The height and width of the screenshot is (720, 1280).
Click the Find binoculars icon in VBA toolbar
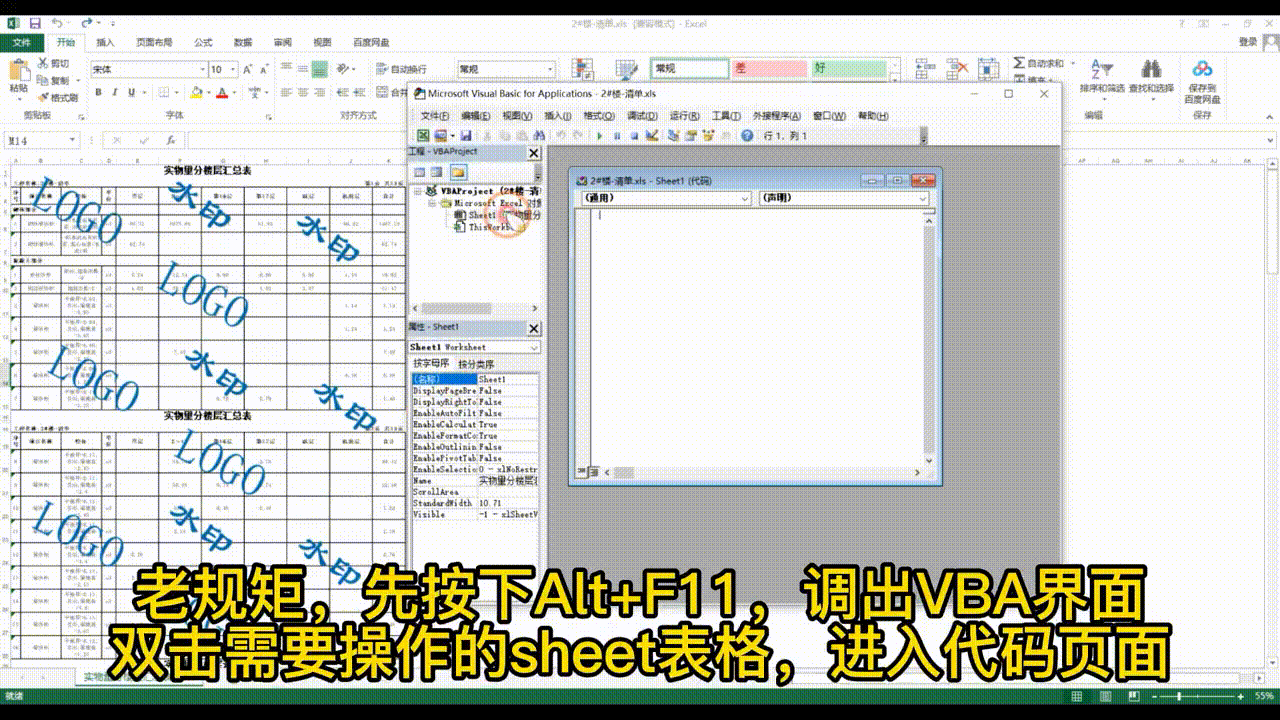[x=537, y=135]
